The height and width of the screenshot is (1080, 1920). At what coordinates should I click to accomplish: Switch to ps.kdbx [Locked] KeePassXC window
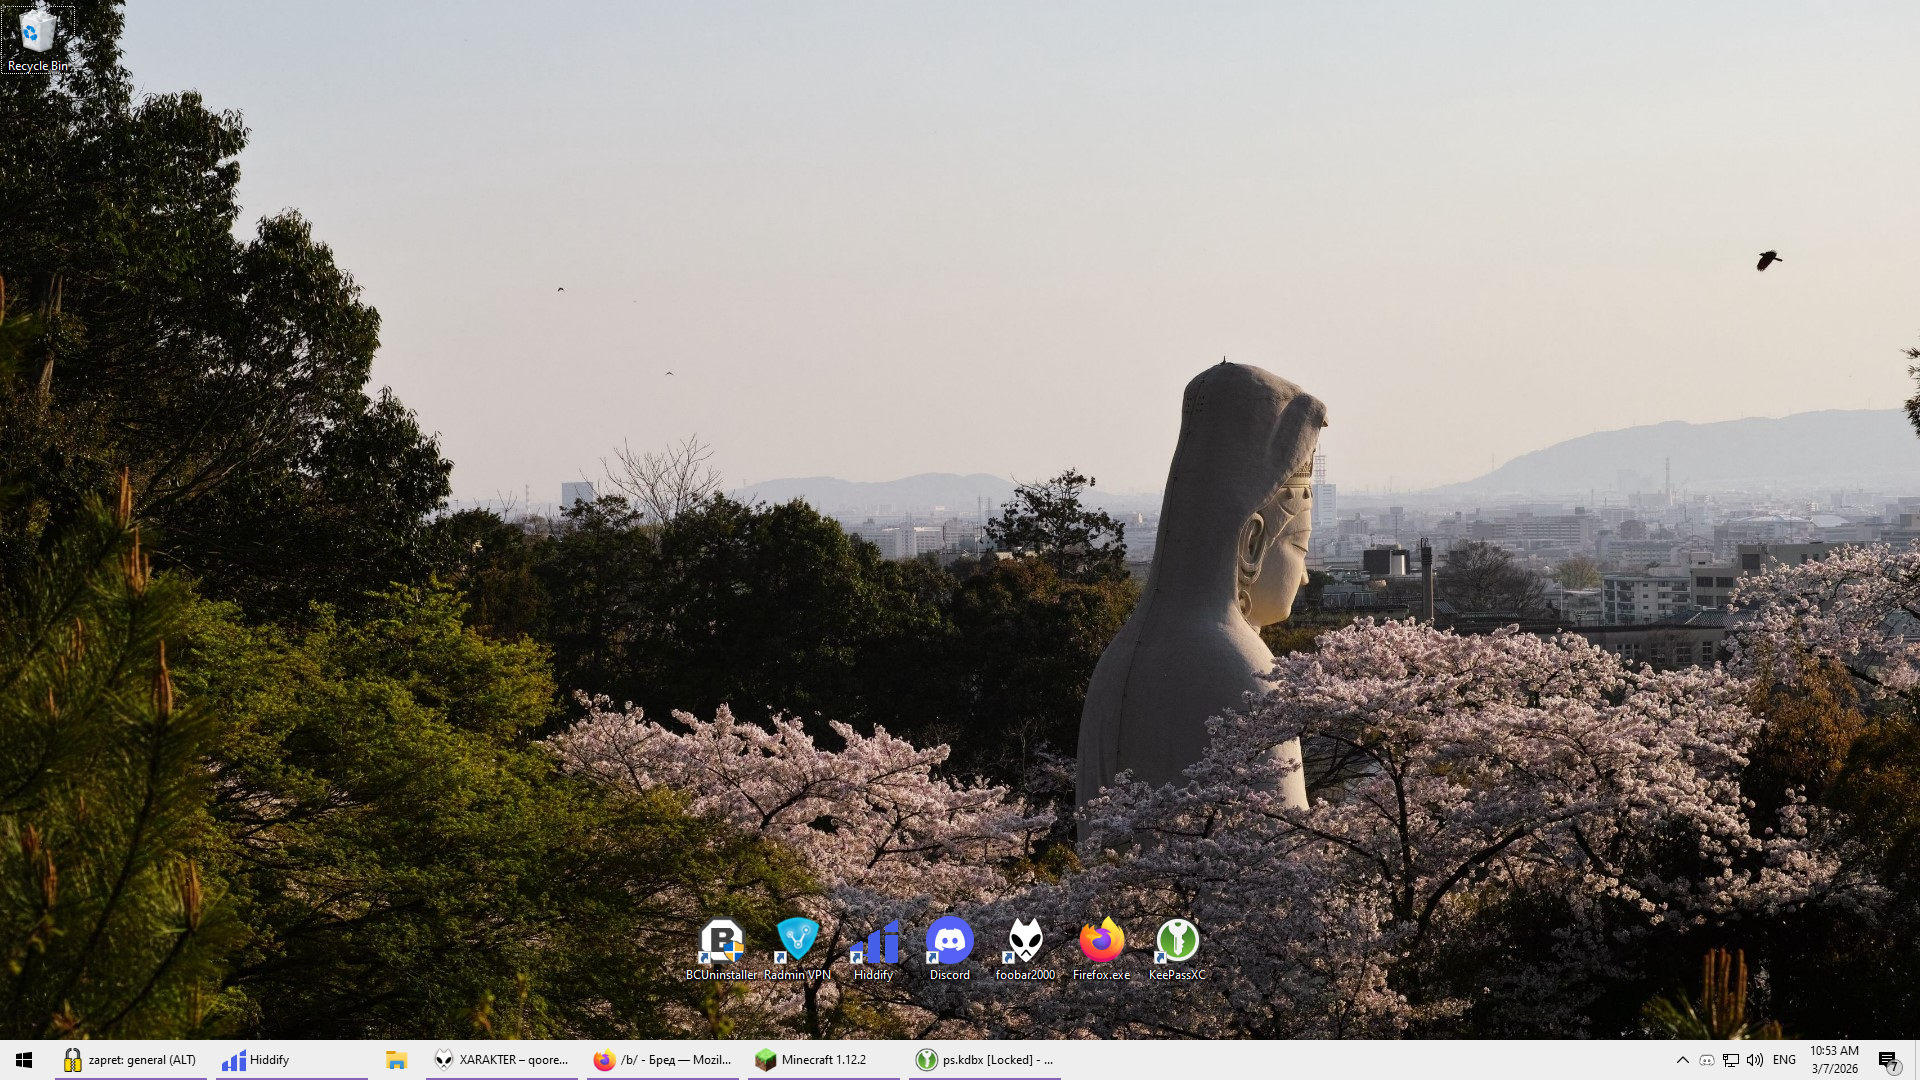click(x=985, y=1060)
